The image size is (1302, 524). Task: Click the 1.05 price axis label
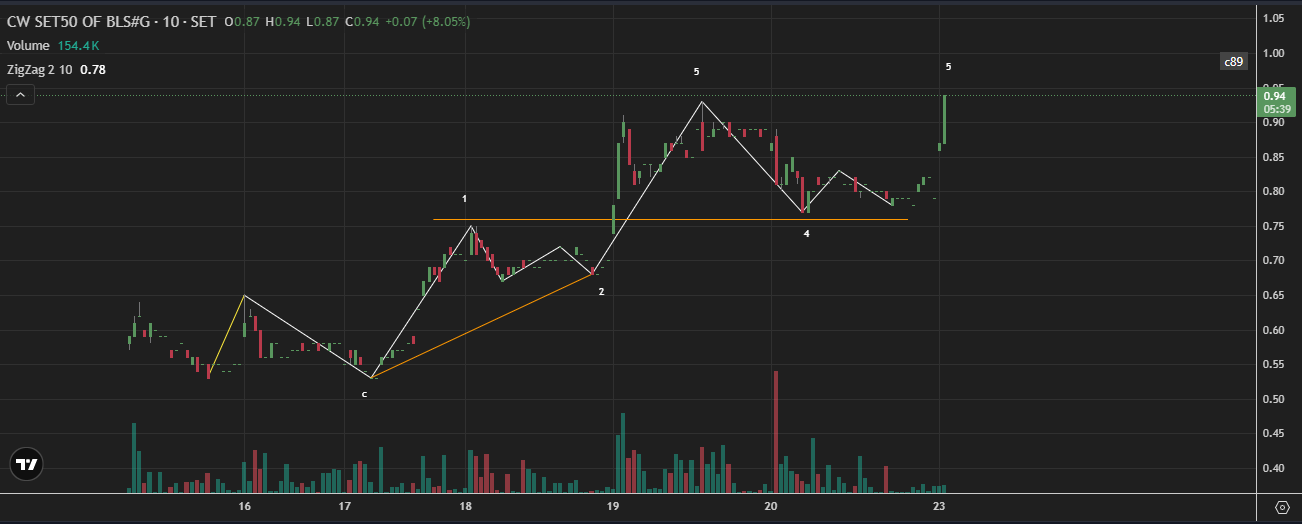point(1274,18)
